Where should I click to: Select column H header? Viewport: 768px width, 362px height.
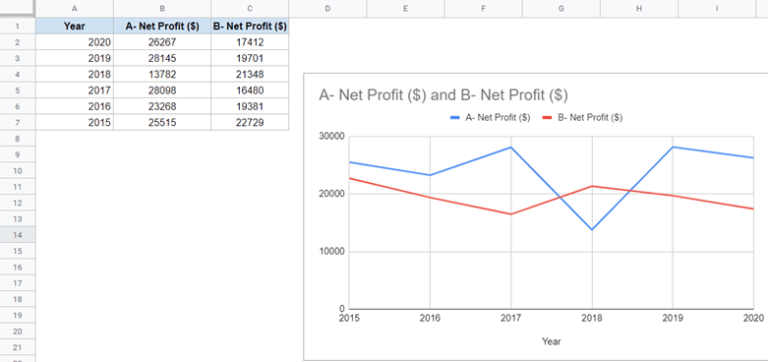[639, 8]
